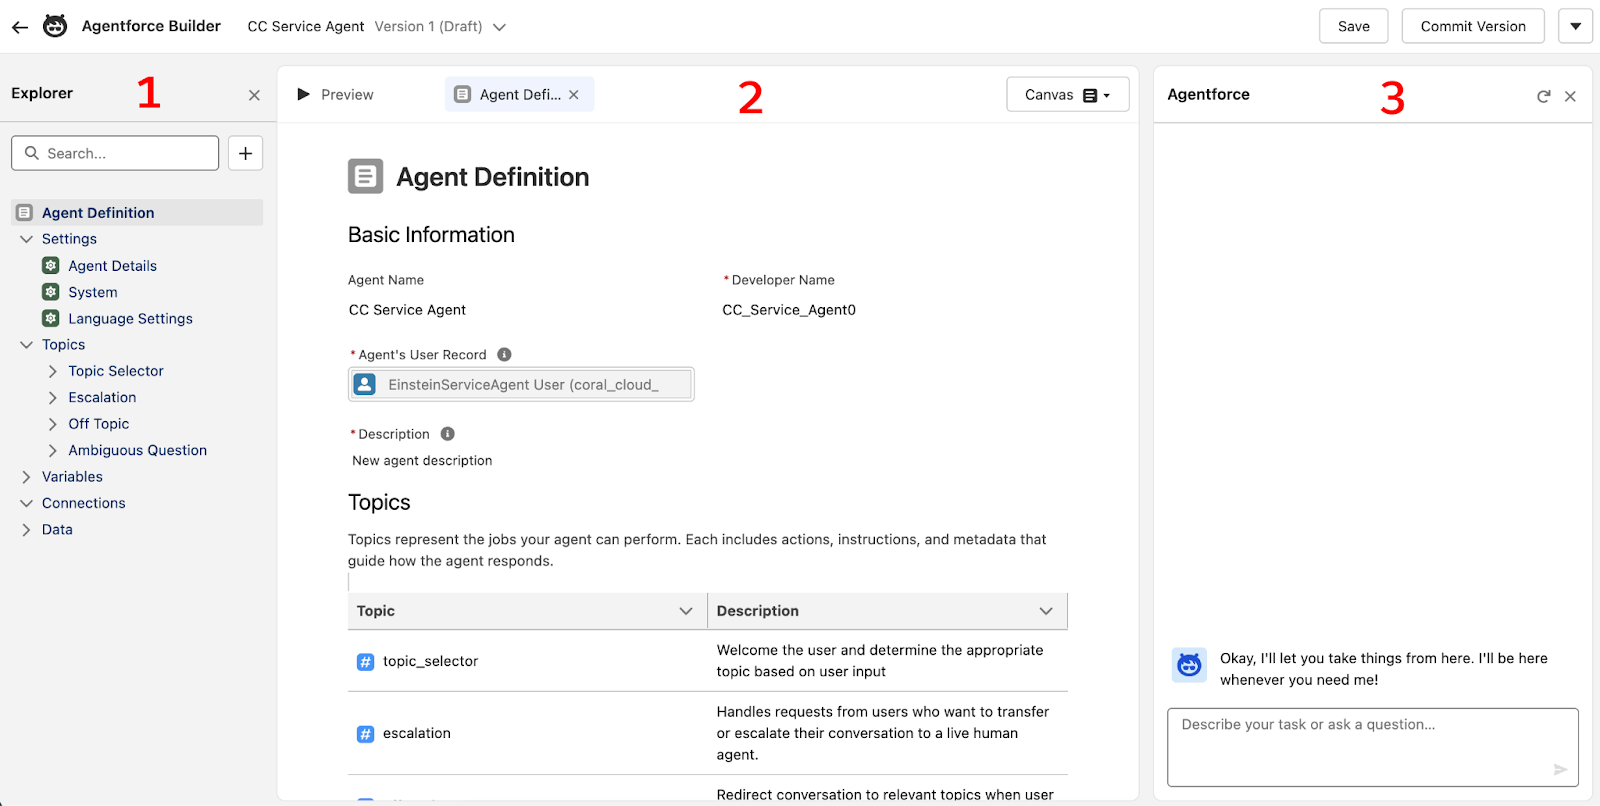The image size is (1600, 806).
Task: Save the agent
Action: click(x=1353, y=26)
